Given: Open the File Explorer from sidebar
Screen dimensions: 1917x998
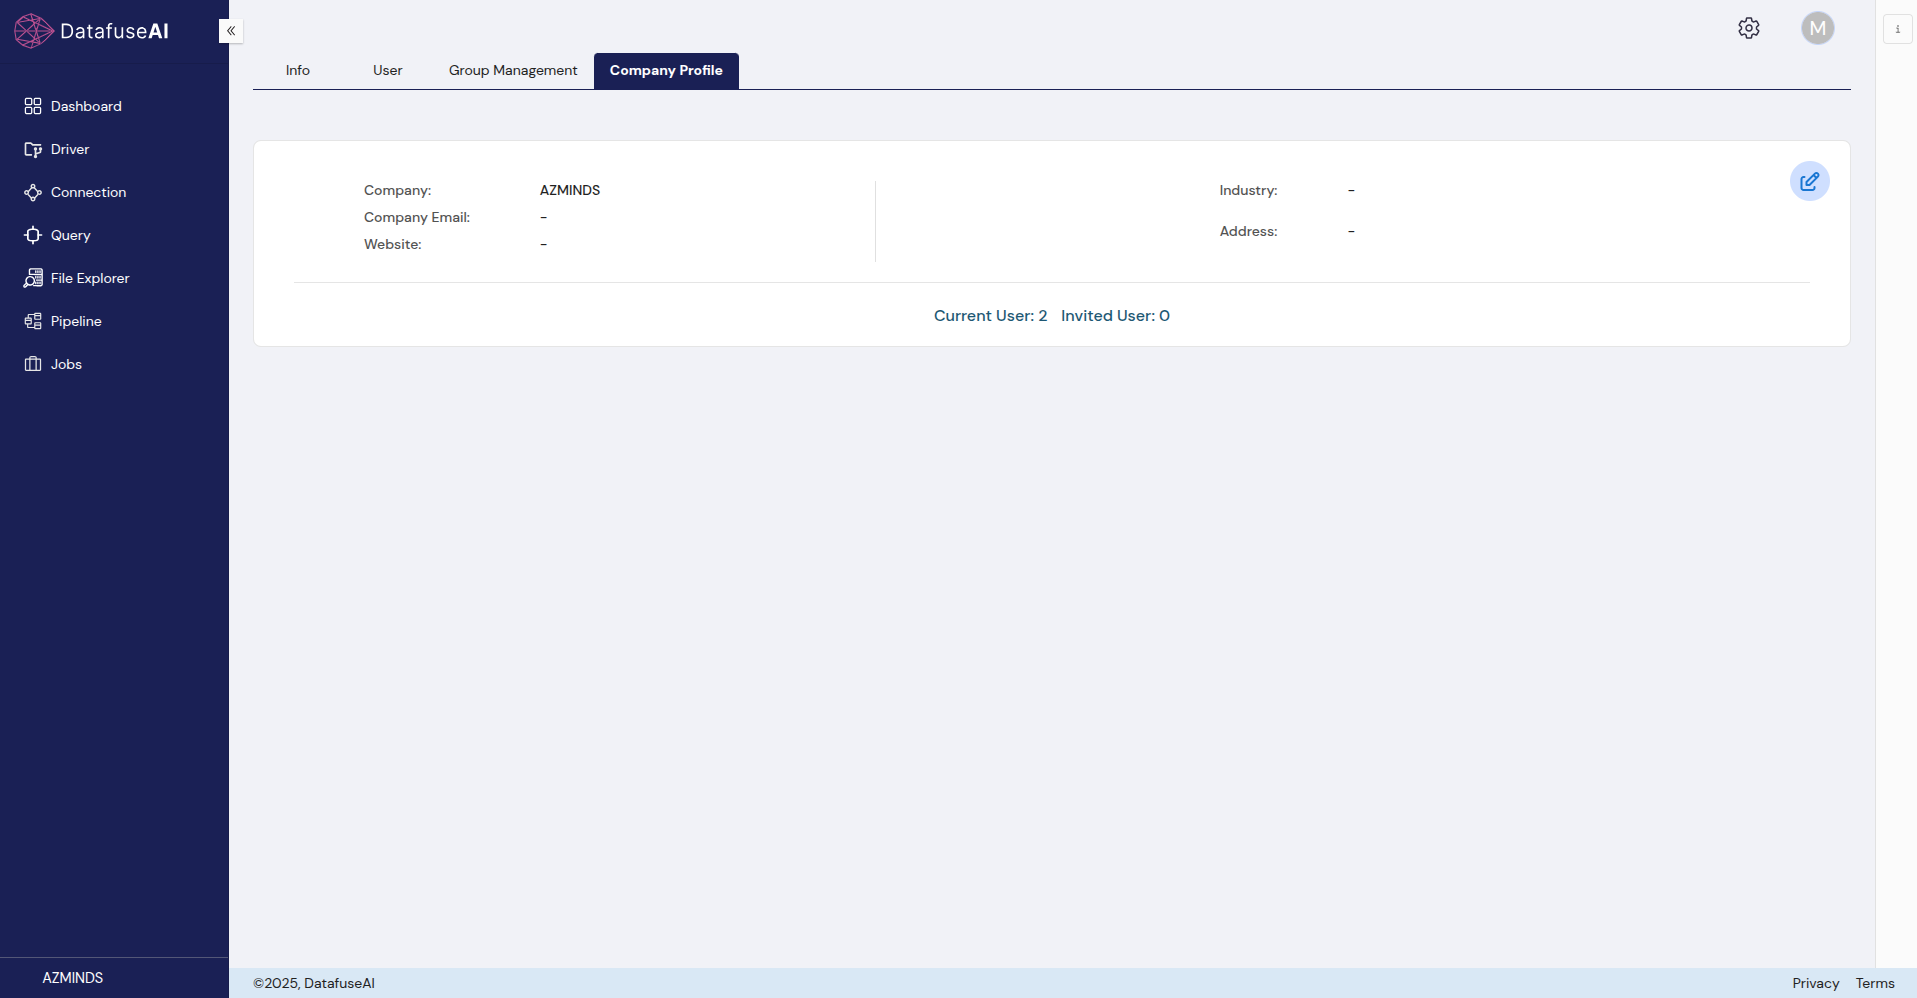Looking at the screenshot, I should click(33, 278).
